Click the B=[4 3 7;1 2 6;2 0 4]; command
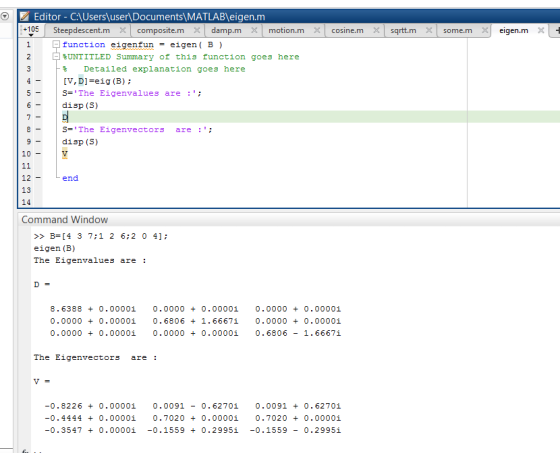 pos(109,236)
